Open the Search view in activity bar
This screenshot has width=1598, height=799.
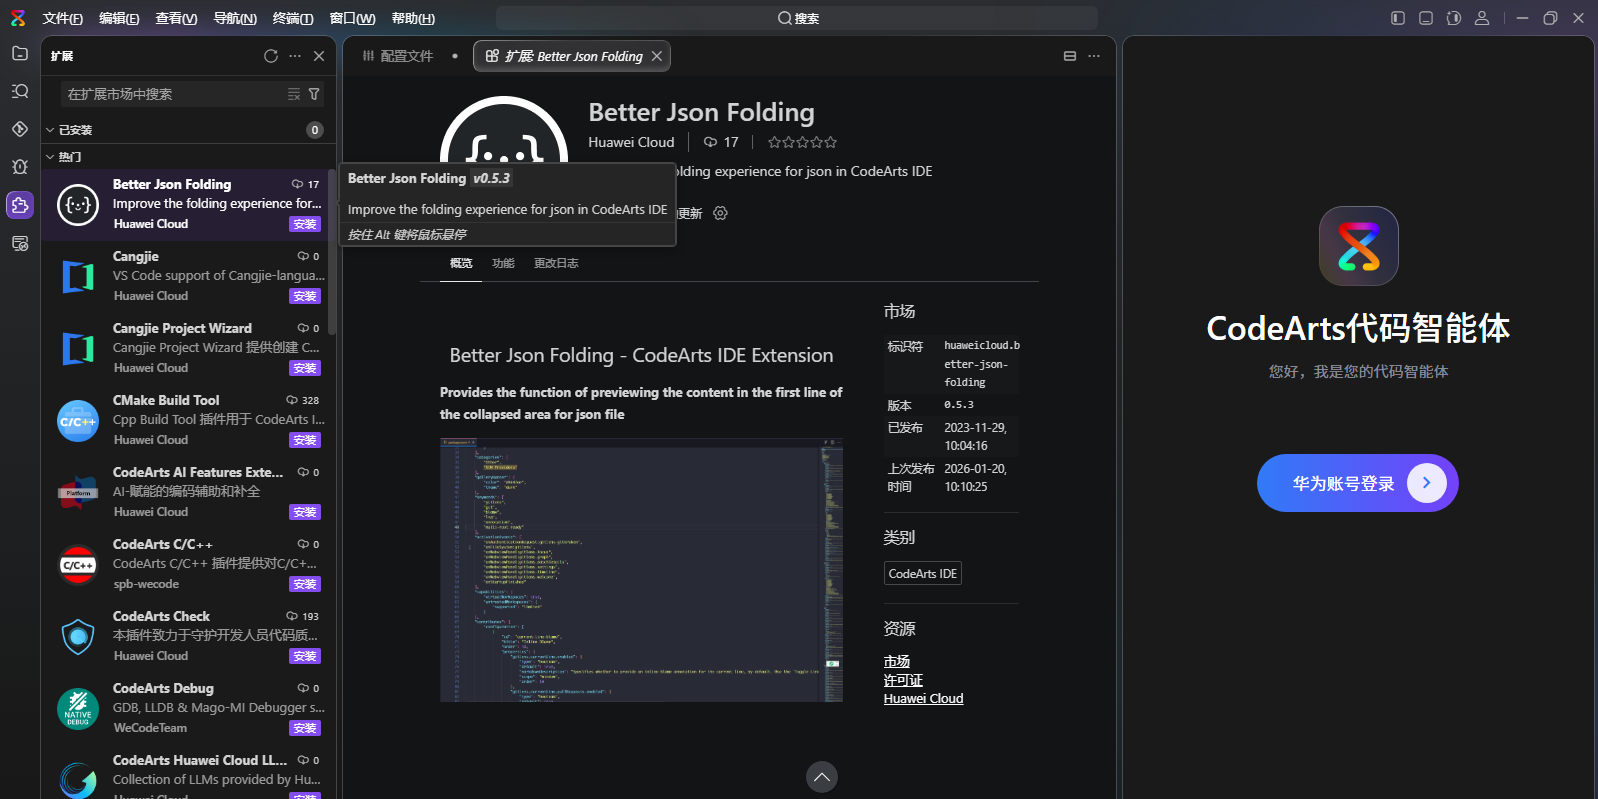(20, 92)
